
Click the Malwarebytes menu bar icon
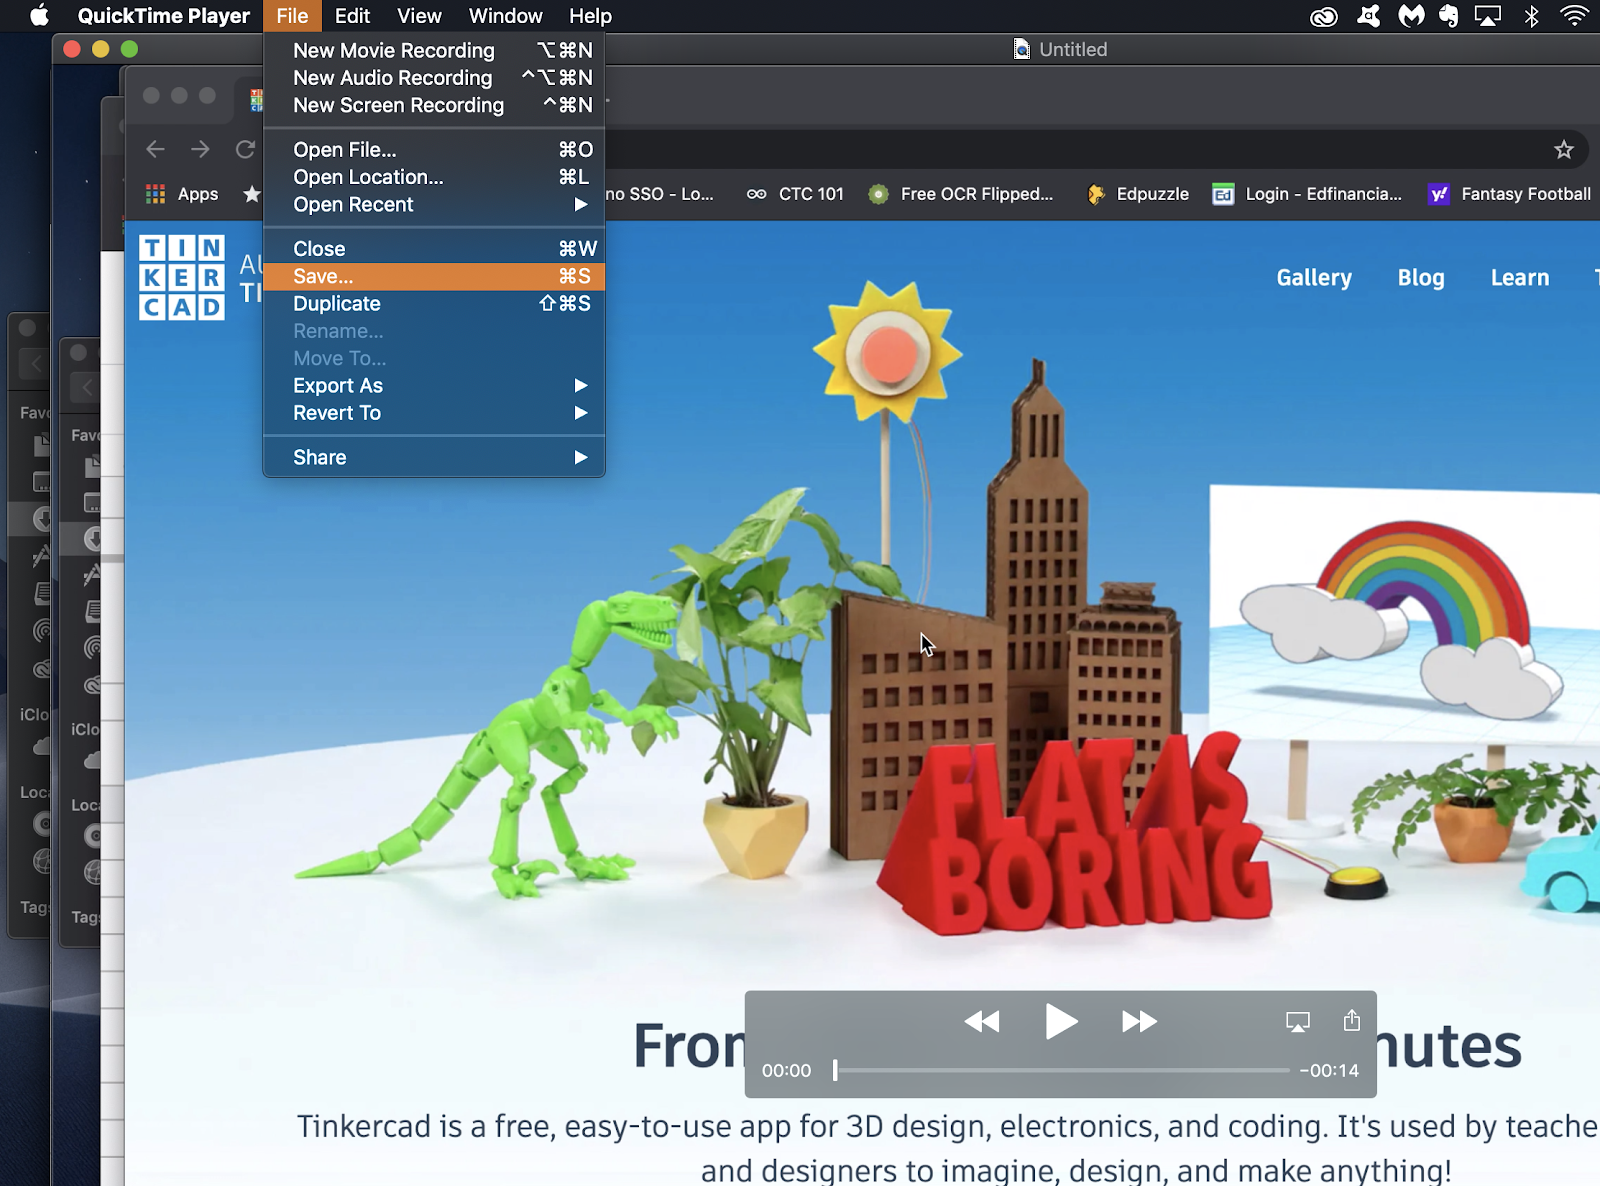click(x=1411, y=16)
